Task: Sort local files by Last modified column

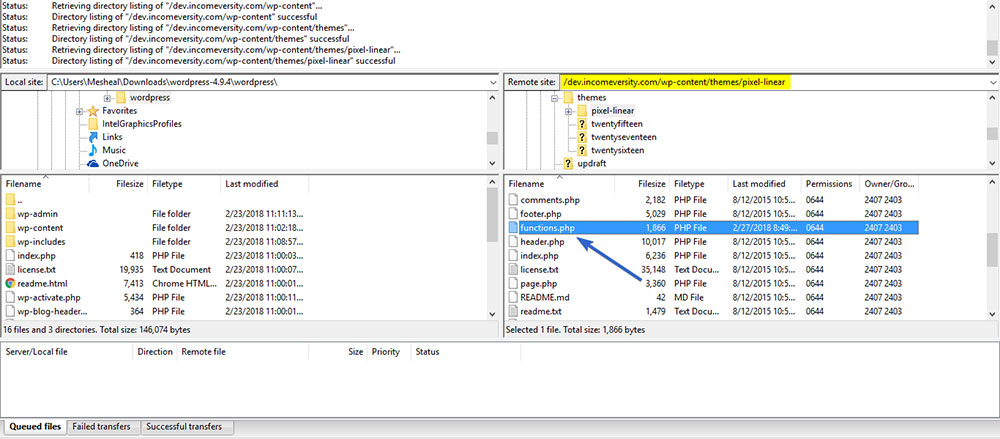Action: (251, 184)
